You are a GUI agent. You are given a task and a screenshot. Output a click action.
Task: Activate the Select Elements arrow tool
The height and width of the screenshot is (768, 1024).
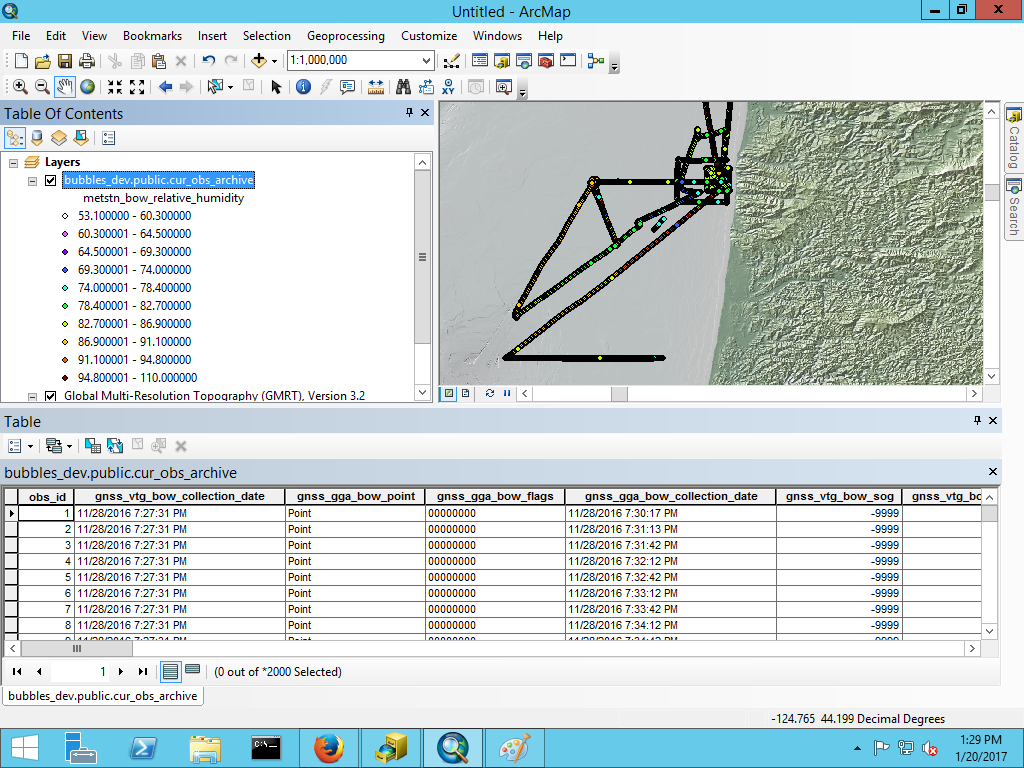(276, 87)
